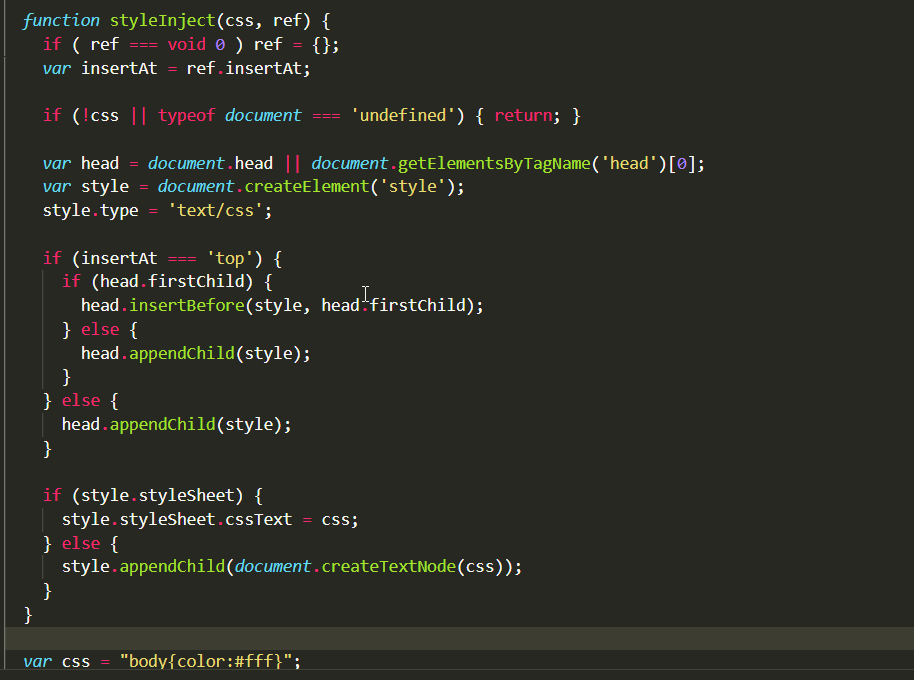The image size is (914, 680).
Task: Click the 'typeof' keyword
Action: pos(187,116)
